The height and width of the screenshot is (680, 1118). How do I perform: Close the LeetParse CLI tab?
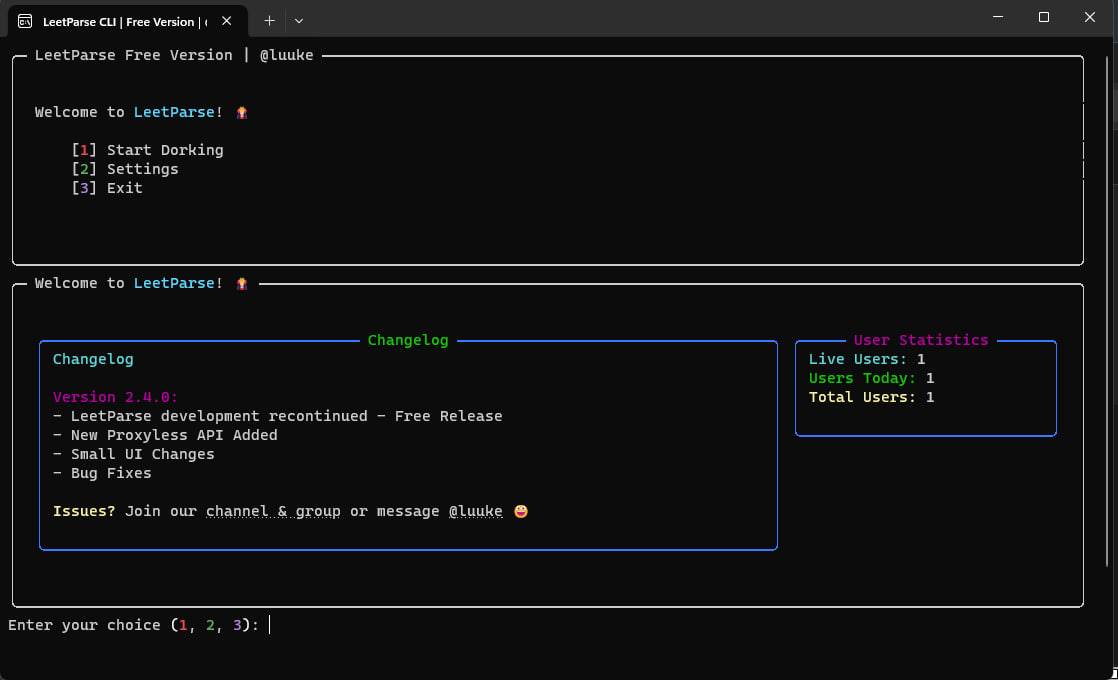[x=228, y=21]
